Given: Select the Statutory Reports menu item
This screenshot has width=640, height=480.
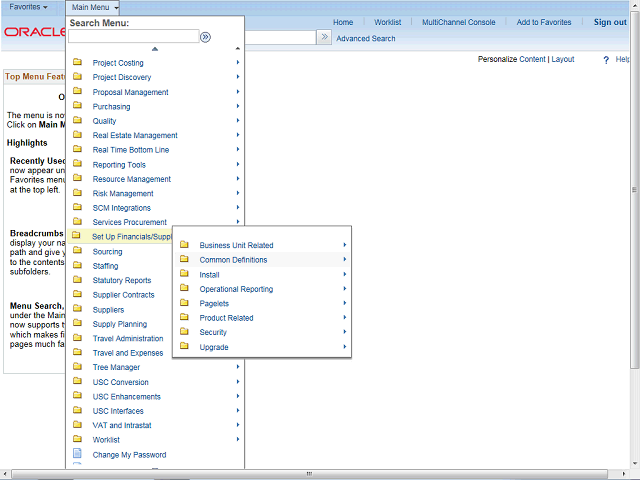Looking at the screenshot, I should tap(122, 280).
